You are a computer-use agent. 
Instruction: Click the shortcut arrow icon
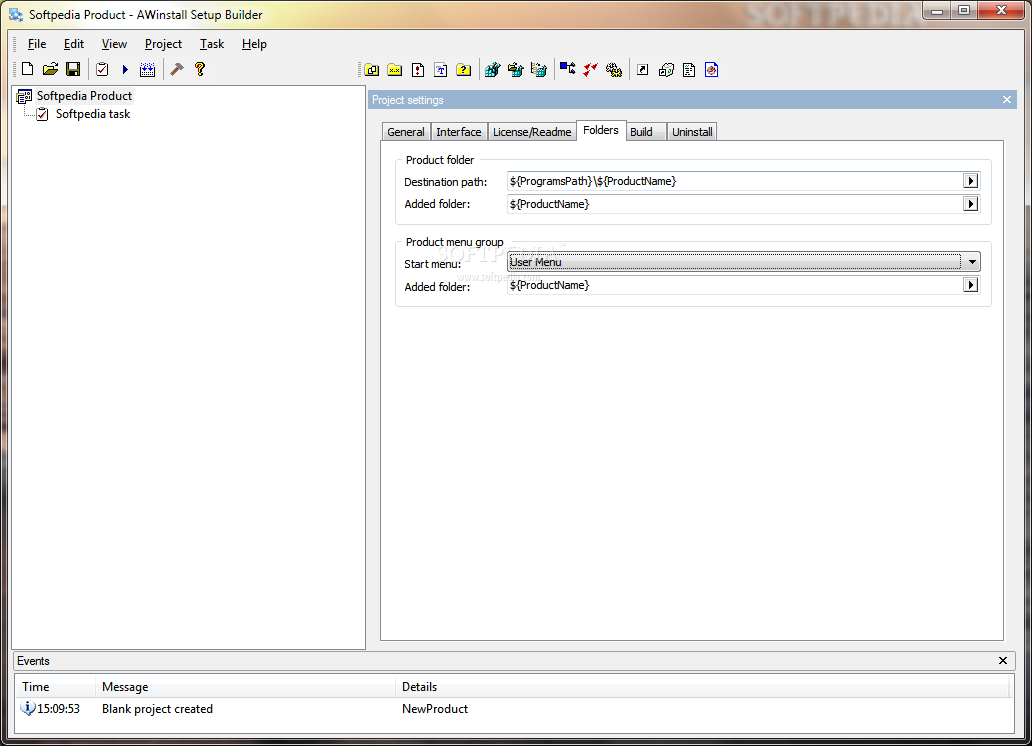click(643, 70)
